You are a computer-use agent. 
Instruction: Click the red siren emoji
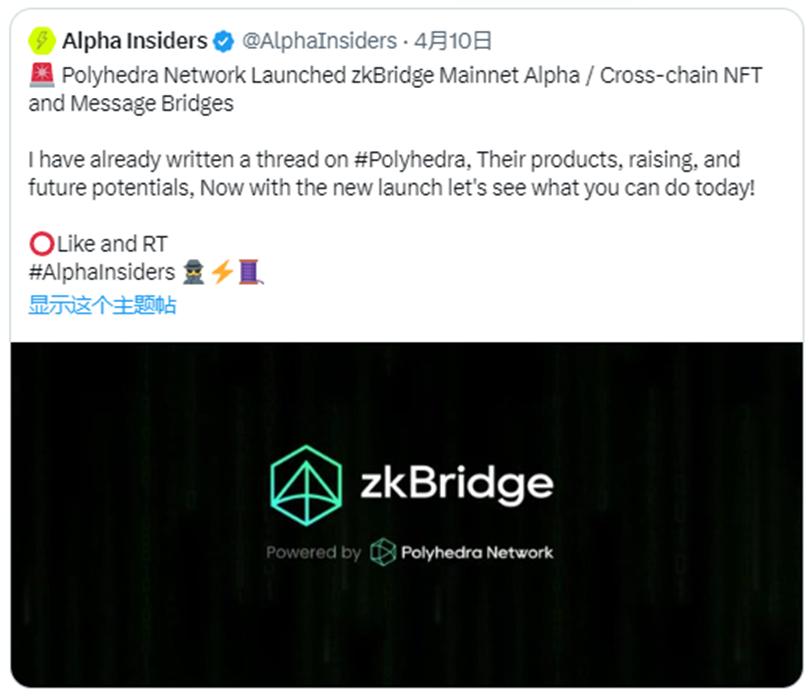coord(41,76)
